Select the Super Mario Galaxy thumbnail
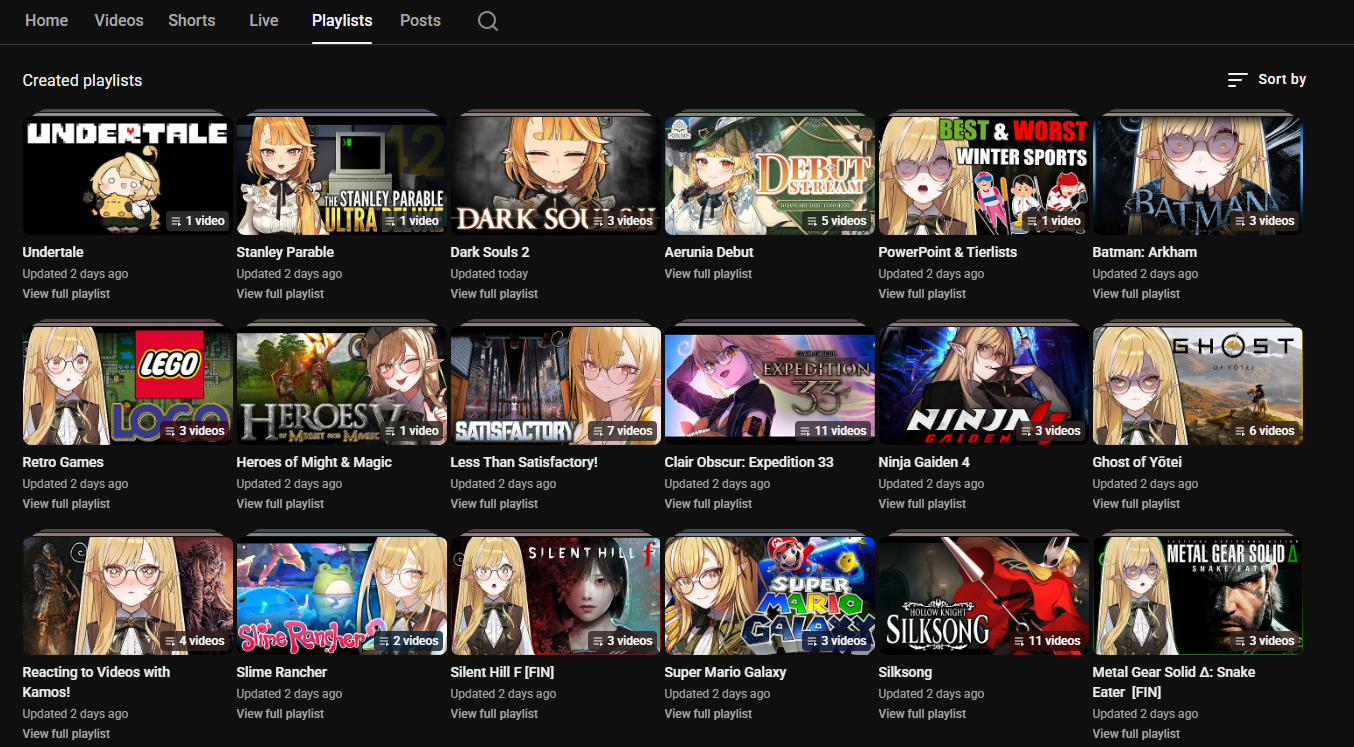Image resolution: width=1354 pixels, height=747 pixels. pos(769,596)
